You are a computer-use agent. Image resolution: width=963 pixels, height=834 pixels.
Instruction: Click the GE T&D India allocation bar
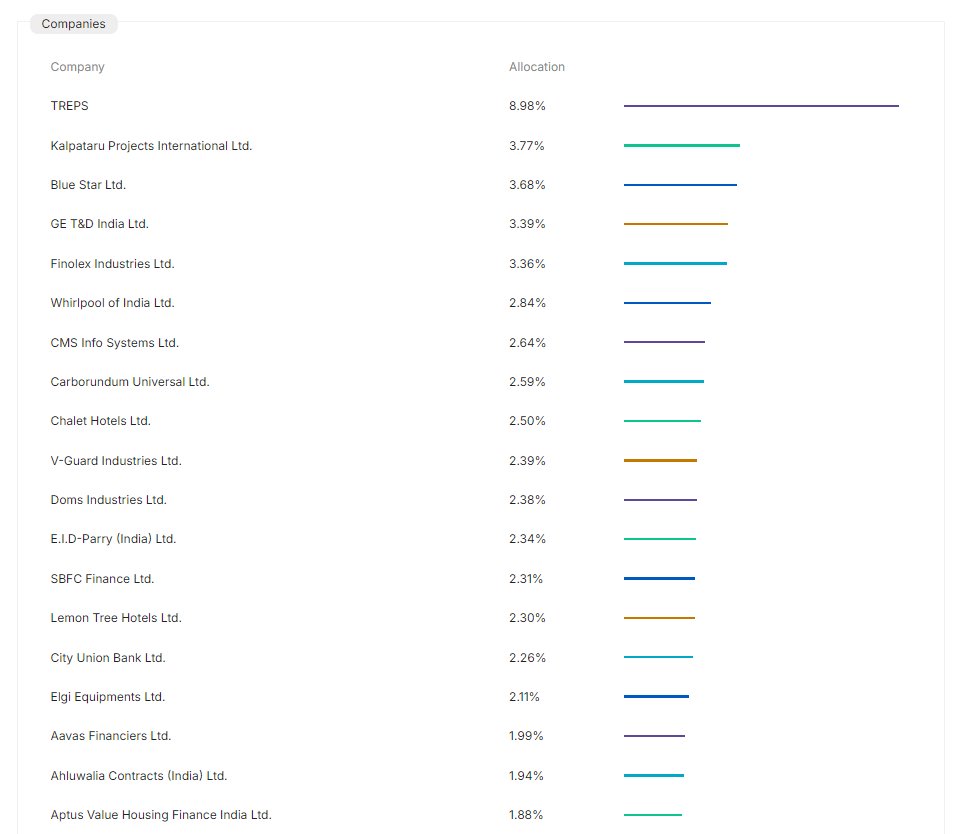point(676,224)
